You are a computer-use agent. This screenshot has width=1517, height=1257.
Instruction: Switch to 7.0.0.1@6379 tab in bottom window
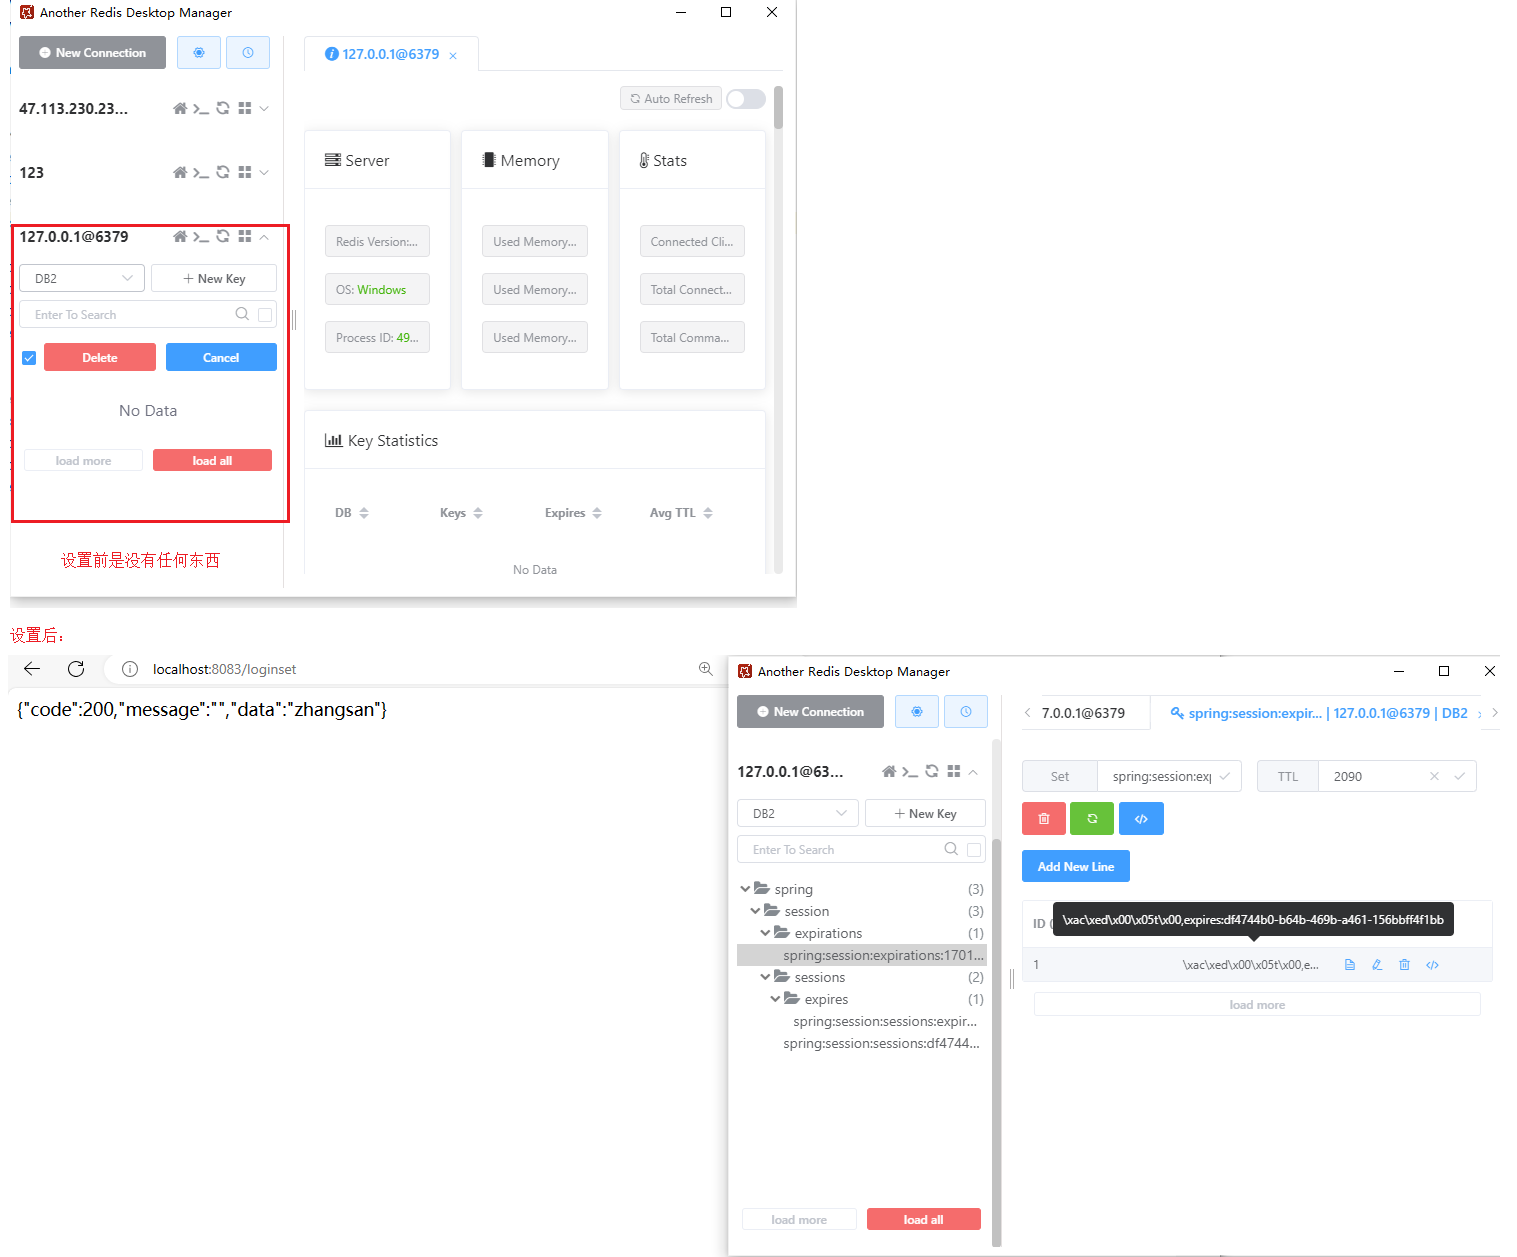pyautogui.click(x=1084, y=713)
